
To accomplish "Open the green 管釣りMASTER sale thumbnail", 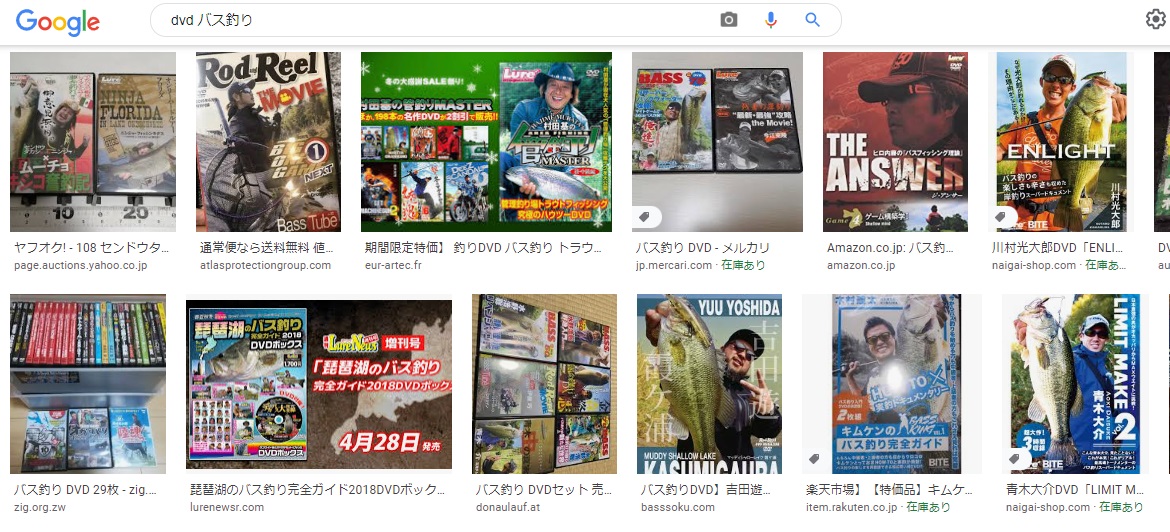I will coord(486,142).
